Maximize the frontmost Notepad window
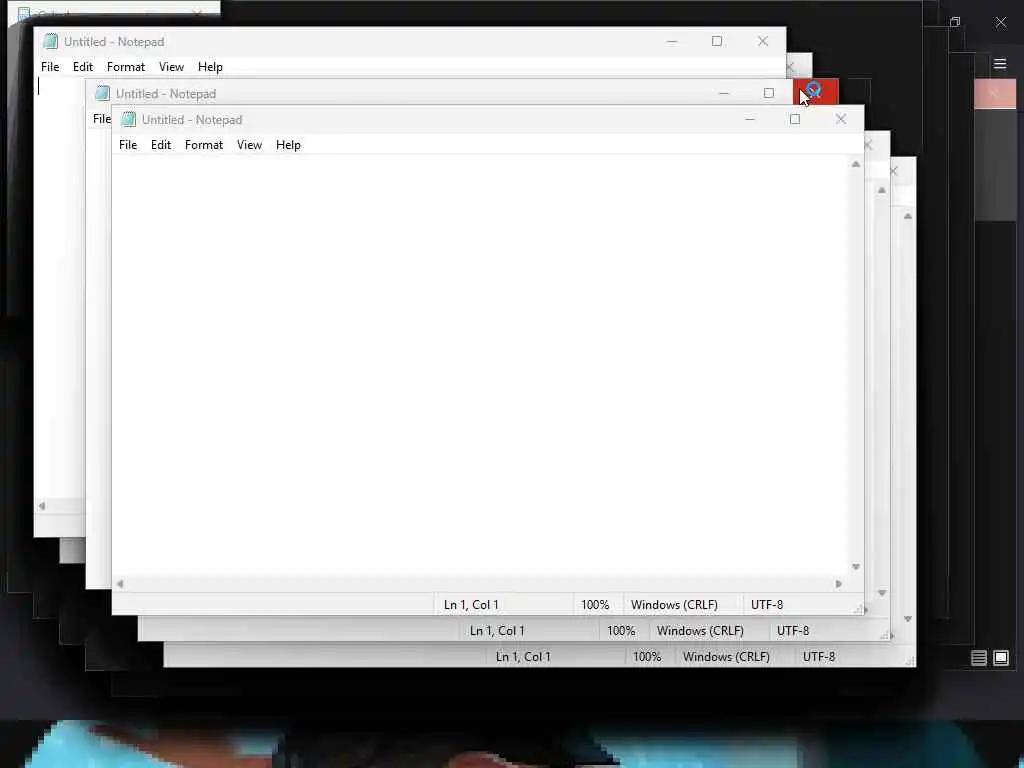This screenshot has height=768, width=1024. (795, 120)
